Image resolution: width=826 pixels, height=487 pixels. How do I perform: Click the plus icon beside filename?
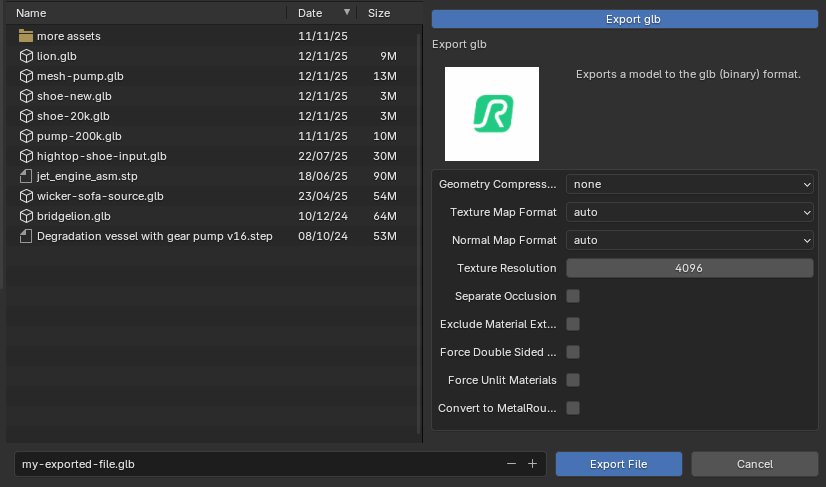pyautogui.click(x=532, y=464)
